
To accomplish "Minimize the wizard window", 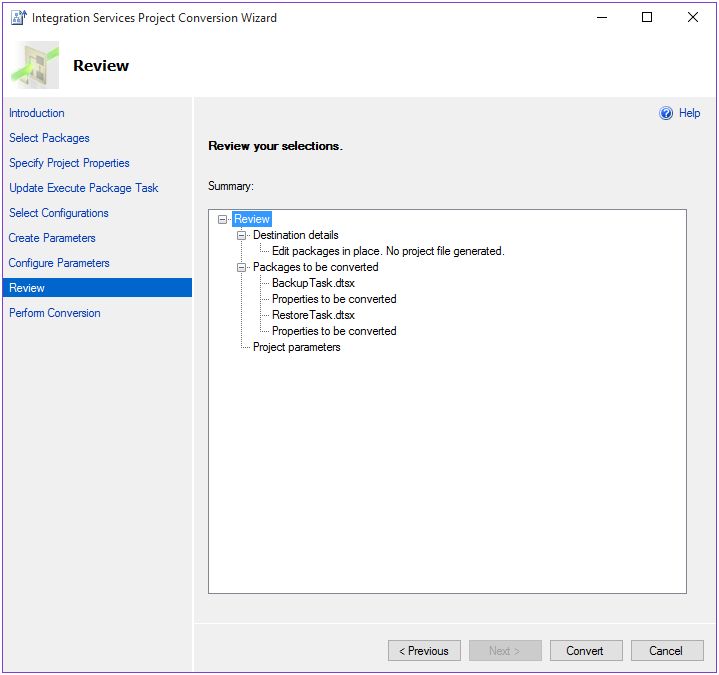I will point(602,17).
